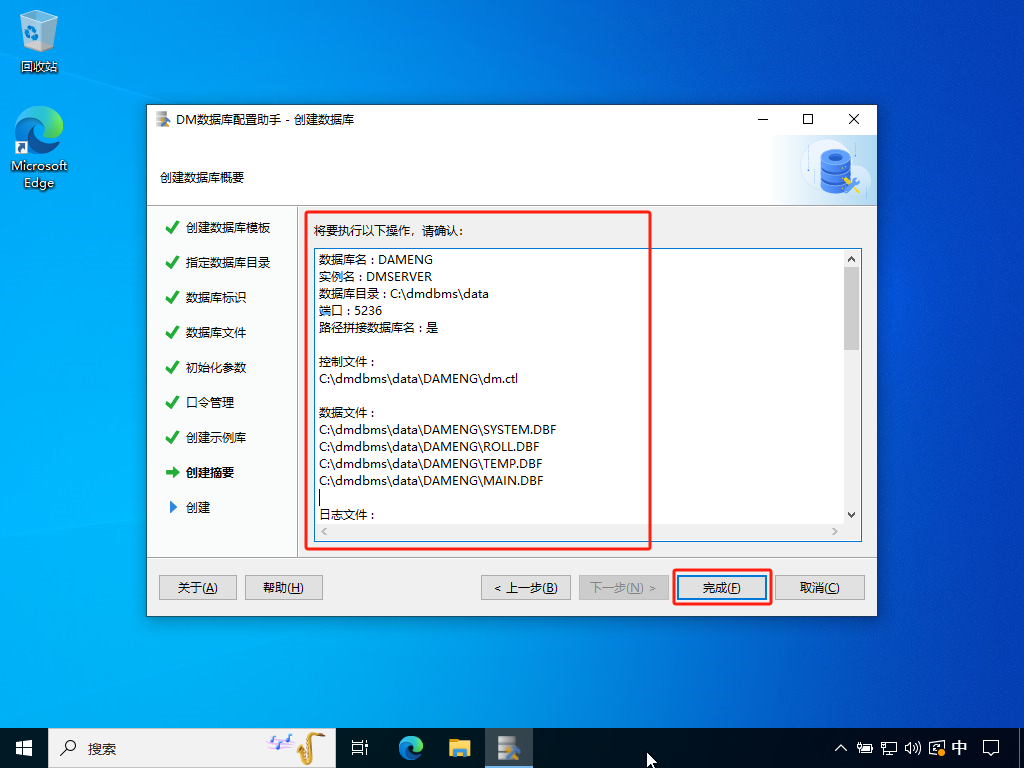Click the green check beside 口令管理

coord(172,402)
